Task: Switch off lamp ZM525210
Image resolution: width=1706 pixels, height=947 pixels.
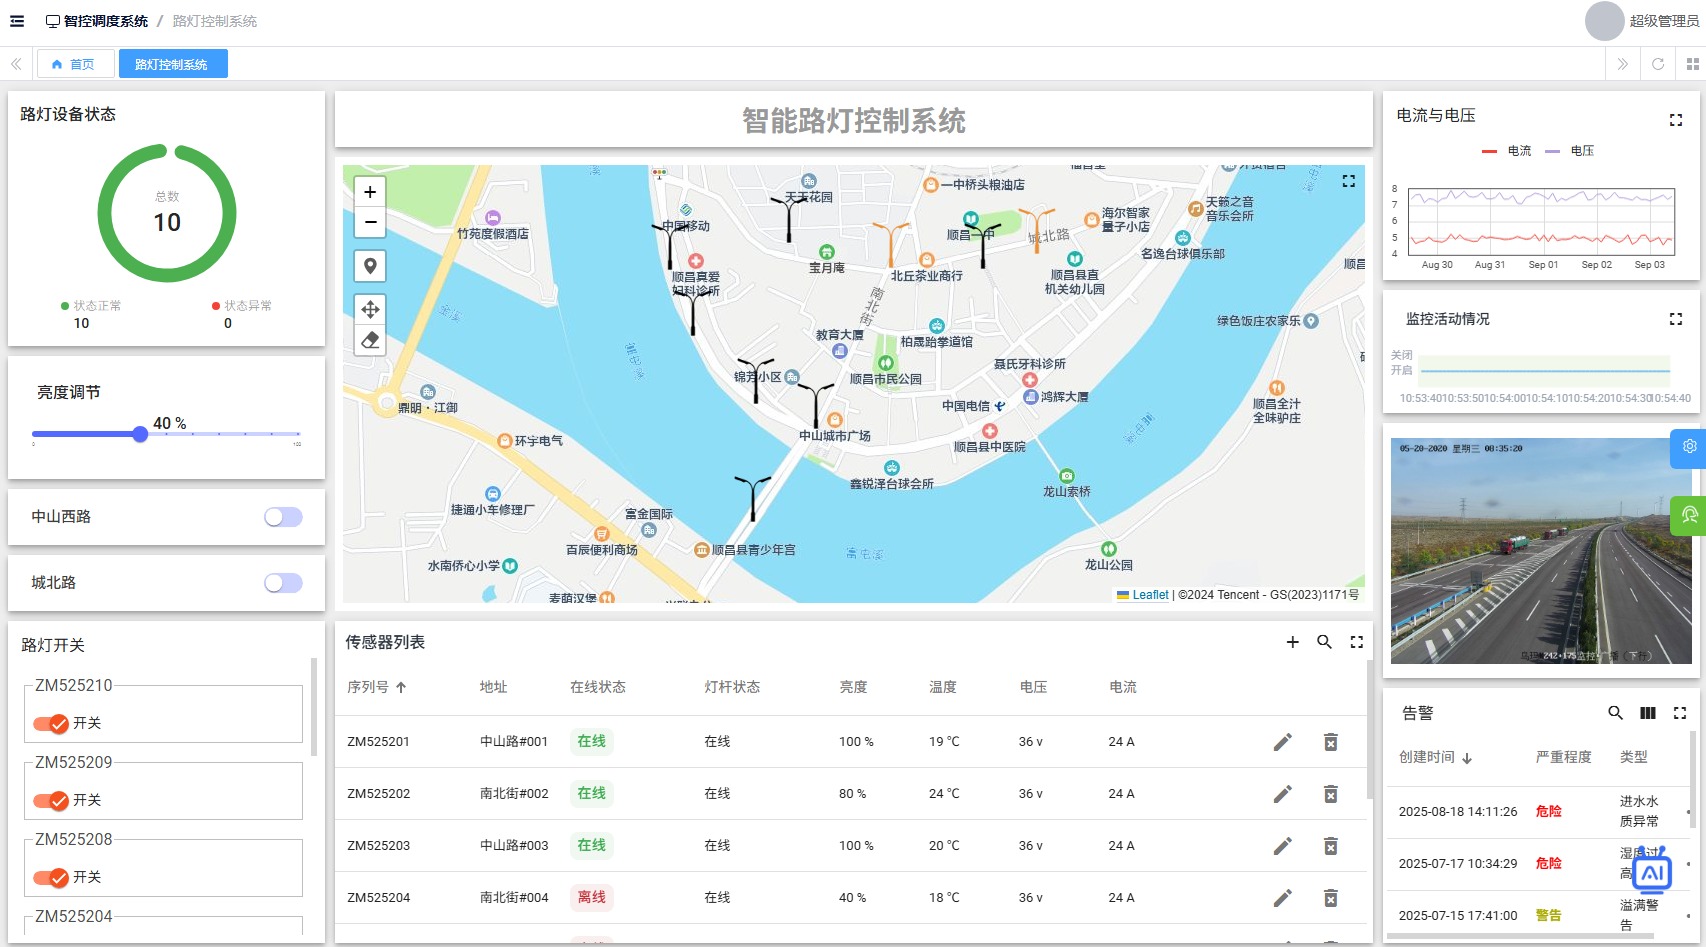Action: [51, 723]
